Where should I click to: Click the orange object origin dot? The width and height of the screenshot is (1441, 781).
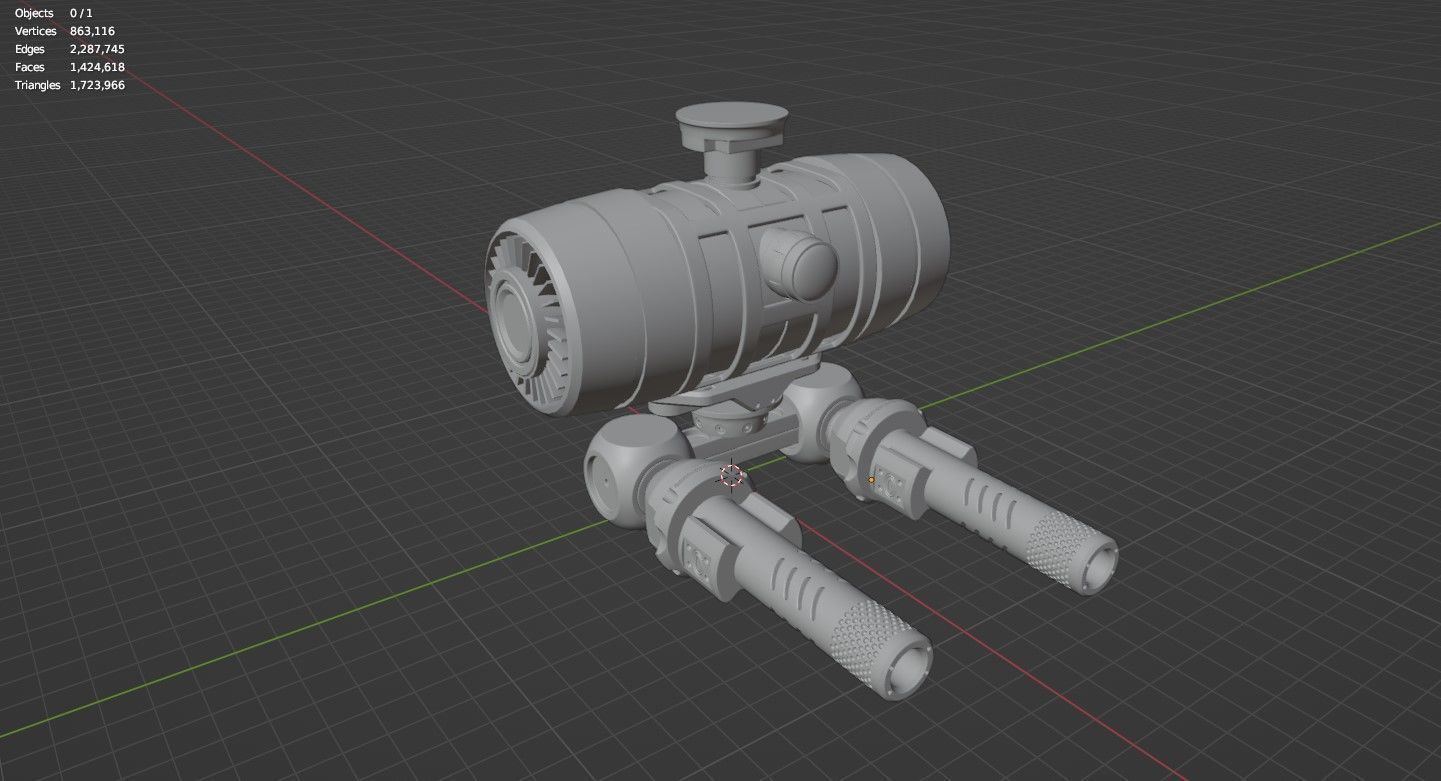[x=871, y=480]
